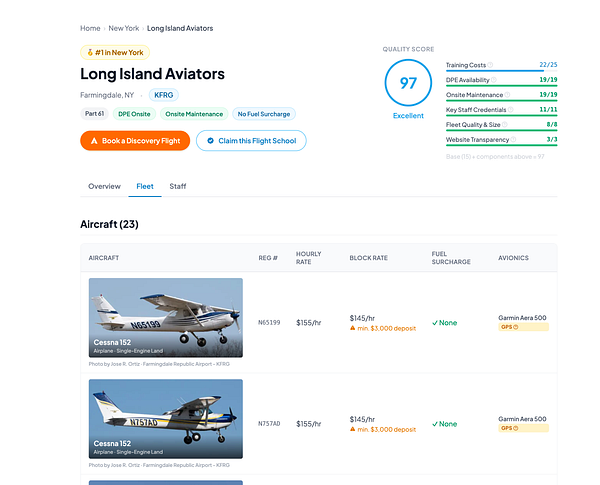The height and width of the screenshot is (485, 600).
Task: Click the KFRG airport code badge
Action: (164, 95)
